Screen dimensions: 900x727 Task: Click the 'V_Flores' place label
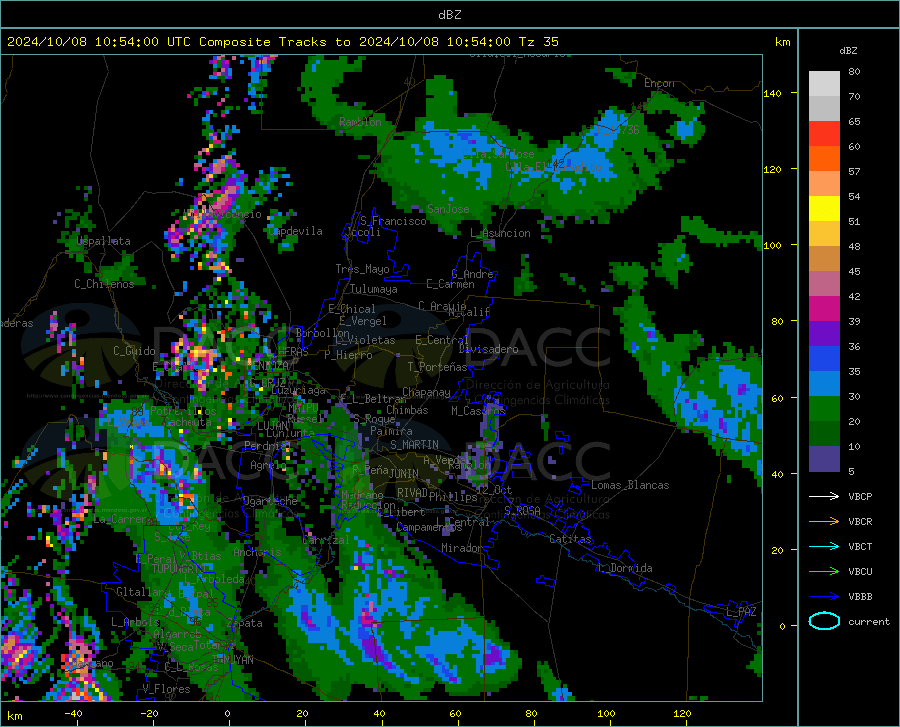pos(166,689)
